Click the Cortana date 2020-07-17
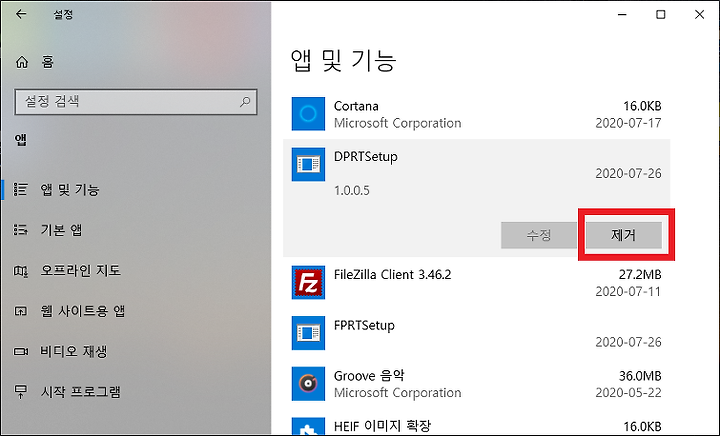This screenshot has width=720, height=436. (x=628, y=123)
